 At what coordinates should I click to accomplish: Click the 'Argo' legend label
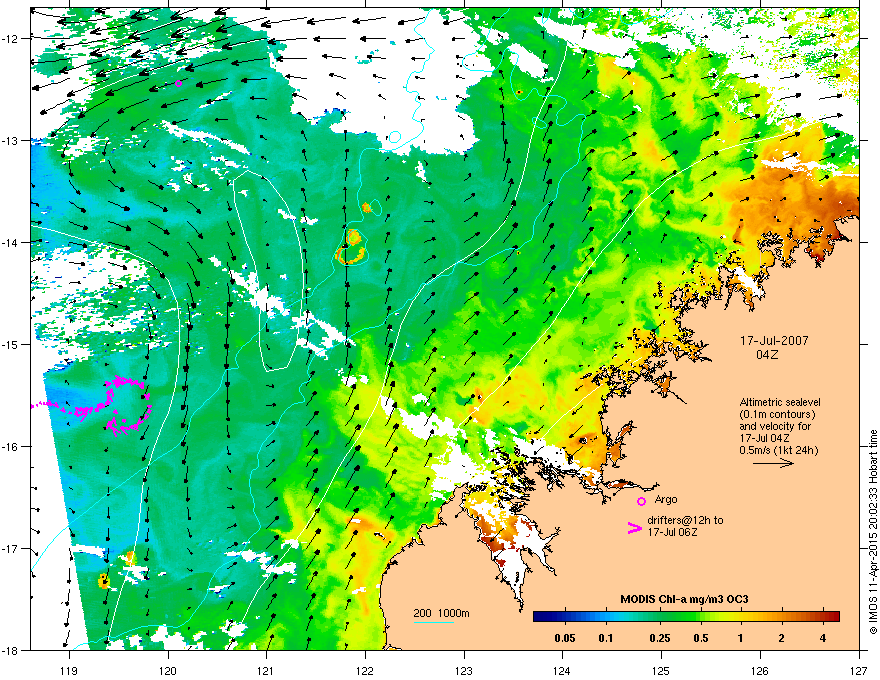(x=666, y=499)
